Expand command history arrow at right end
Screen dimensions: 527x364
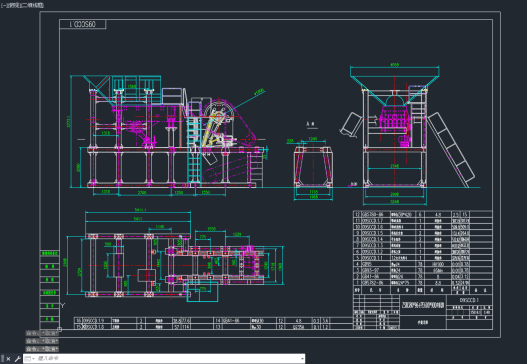point(302,359)
